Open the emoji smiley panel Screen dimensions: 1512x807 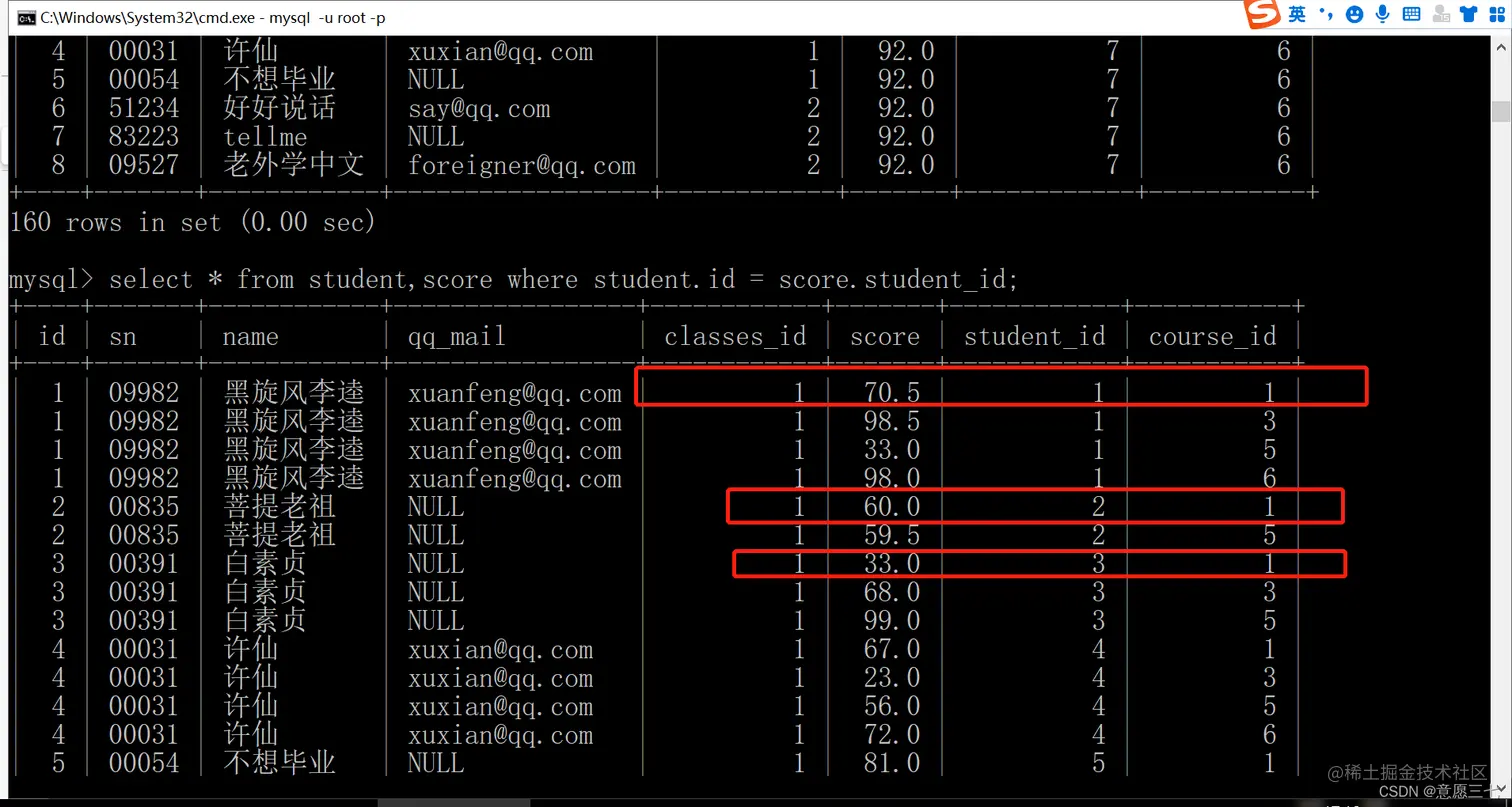(1355, 14)
